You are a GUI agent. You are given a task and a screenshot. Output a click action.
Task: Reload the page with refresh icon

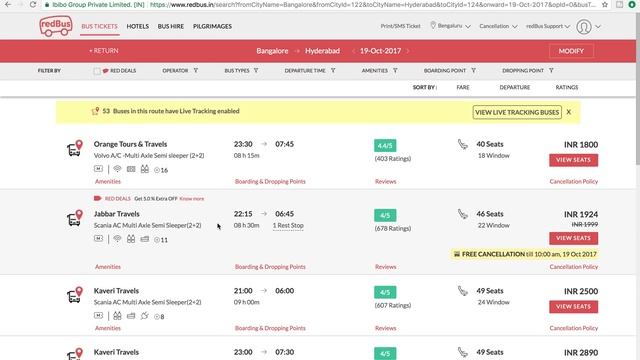click(x=33, y=4)
